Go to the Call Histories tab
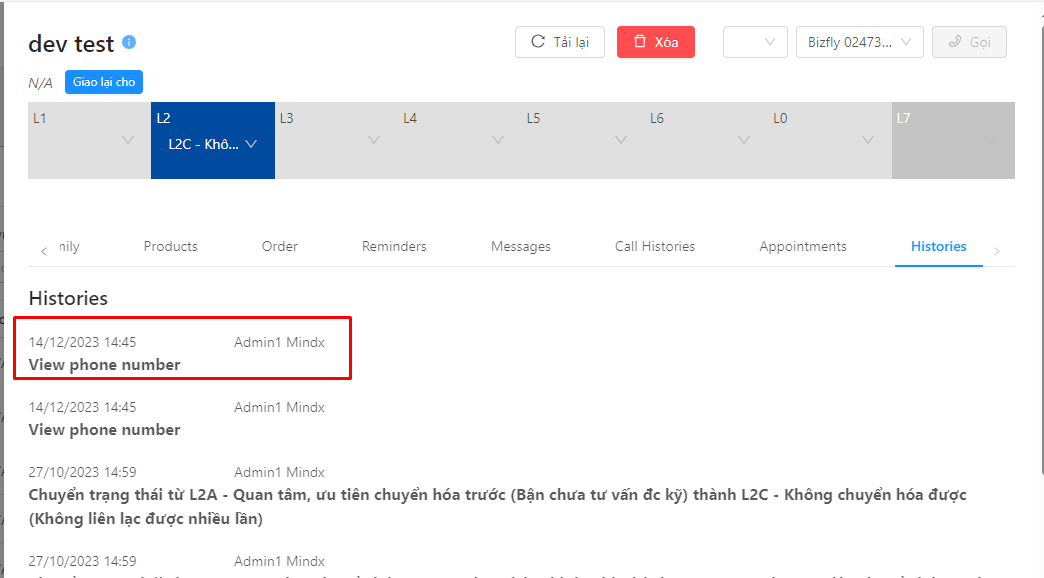1044x578 pixels. click(655, 246)
